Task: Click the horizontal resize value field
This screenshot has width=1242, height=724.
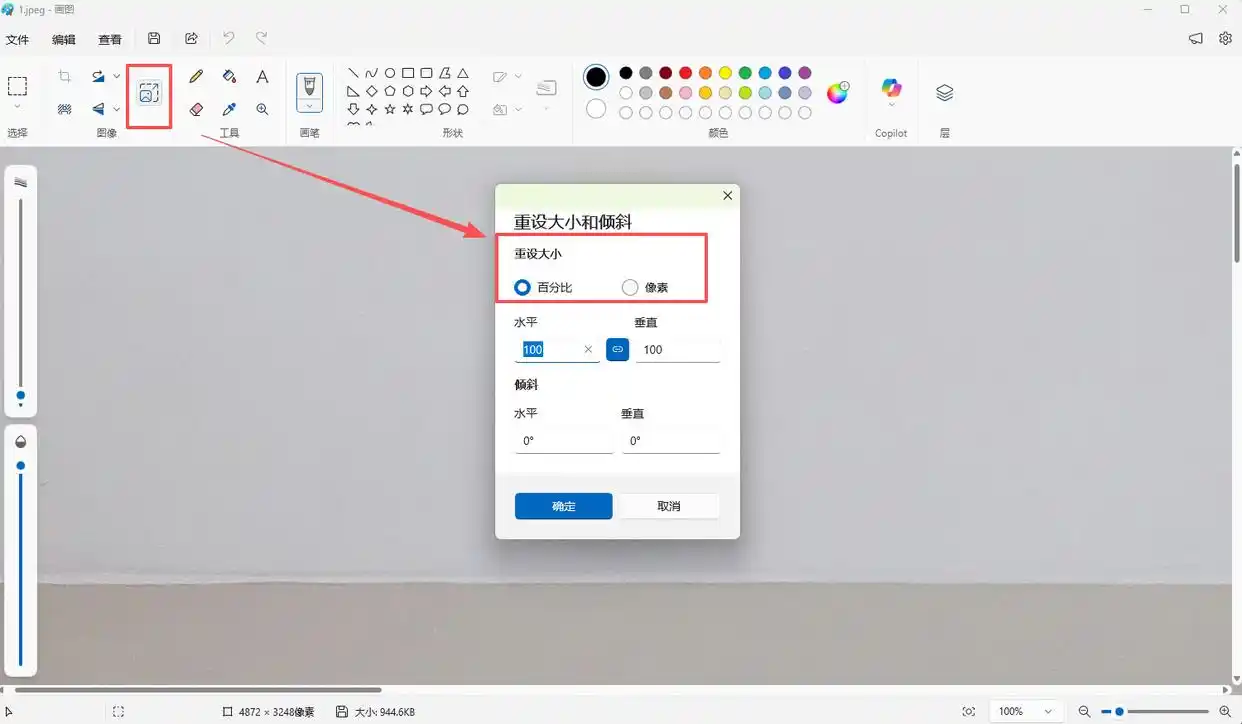Action: (557, 349)
